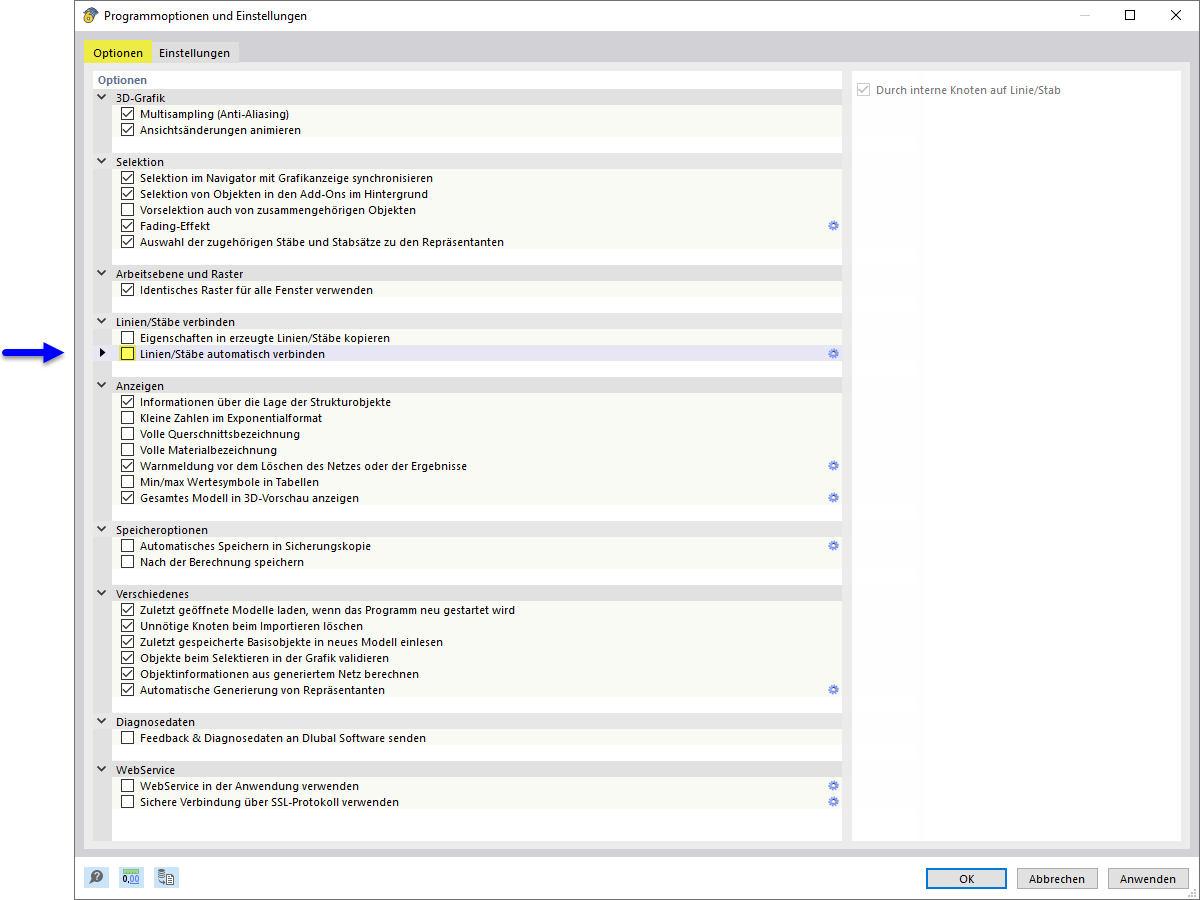Click gear icon next to WebService in der Anwendung
1200x900 pixels.
coord(833,785)
